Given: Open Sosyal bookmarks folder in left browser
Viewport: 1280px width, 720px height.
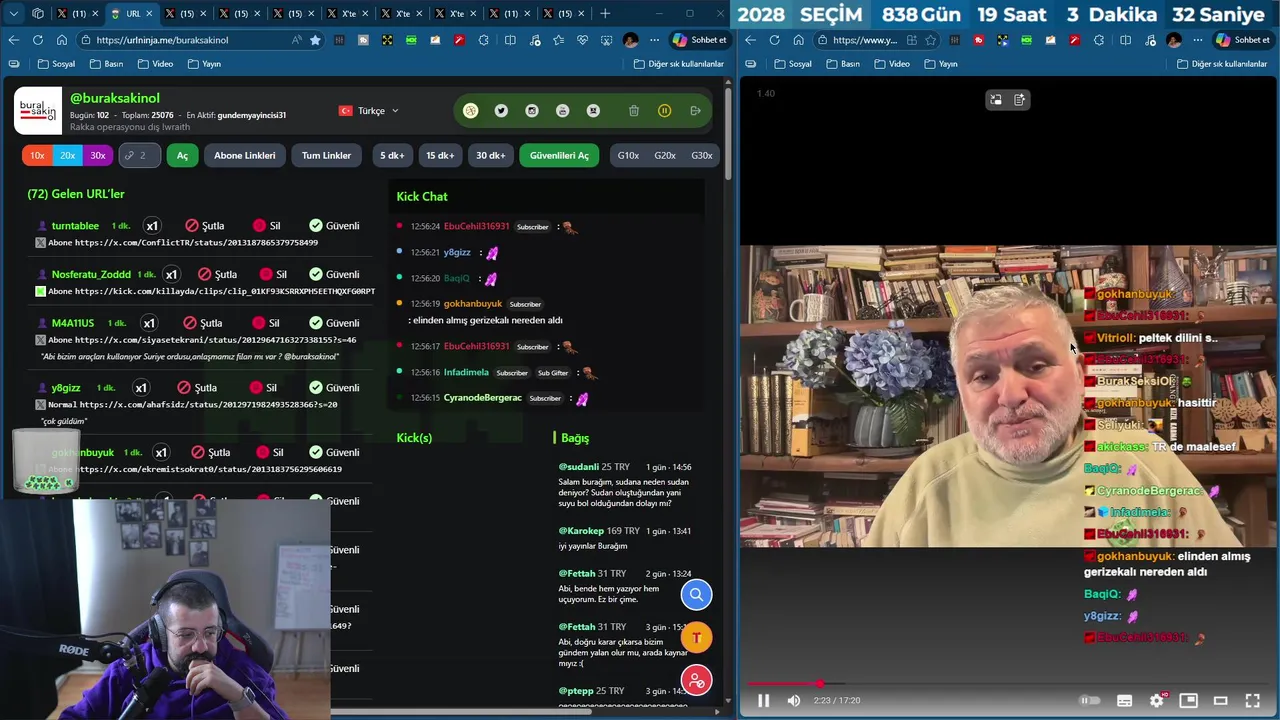Looking at the screenshot, I should click(56, 64).
